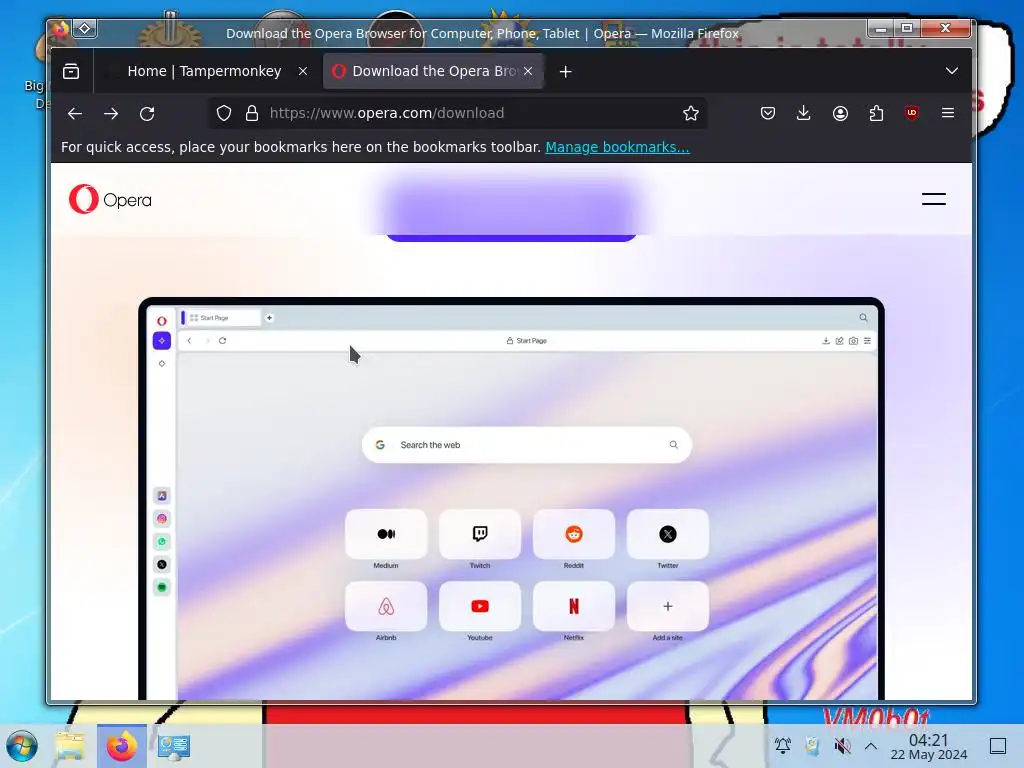
Task: Expand the list all tabs chevron
Action: [x=952, y=71]
